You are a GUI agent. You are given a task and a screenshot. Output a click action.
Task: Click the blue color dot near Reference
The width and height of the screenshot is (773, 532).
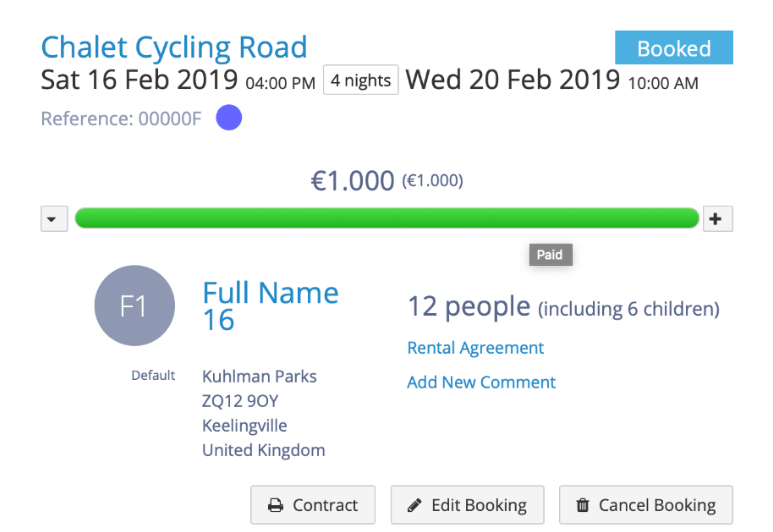pos(229,119)
